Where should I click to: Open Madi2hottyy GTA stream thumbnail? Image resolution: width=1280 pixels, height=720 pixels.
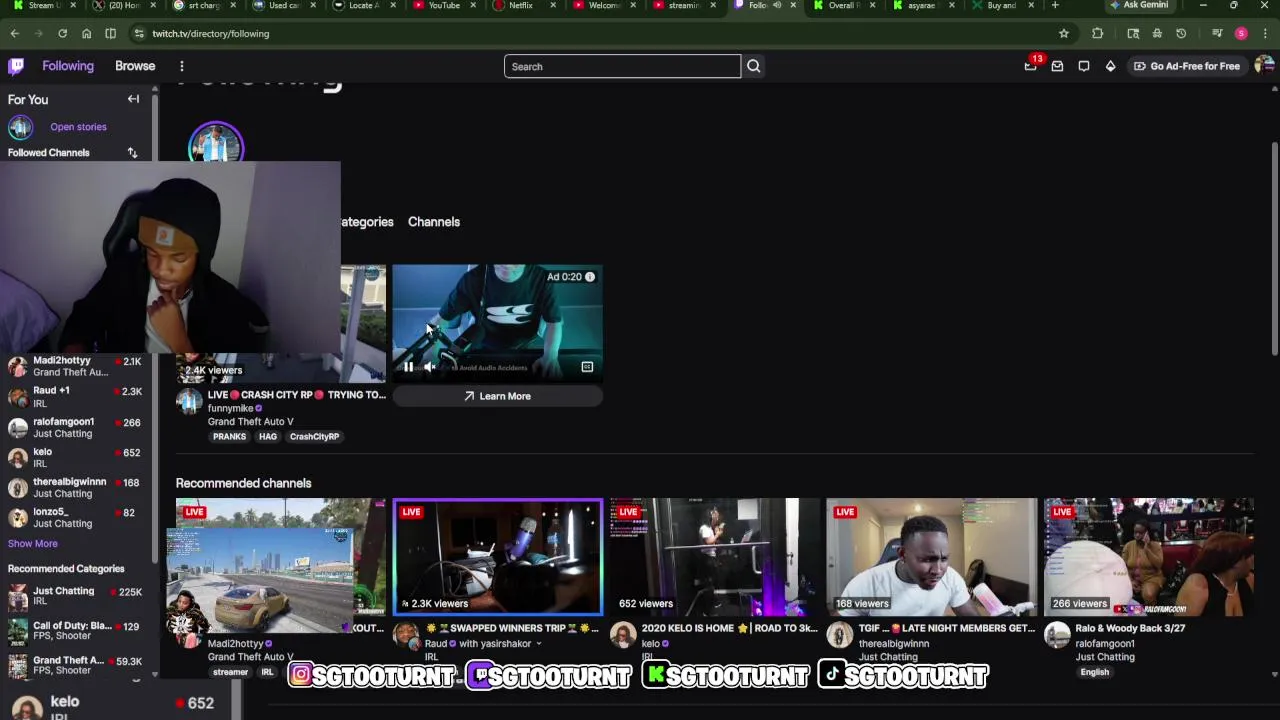point(281,557)
